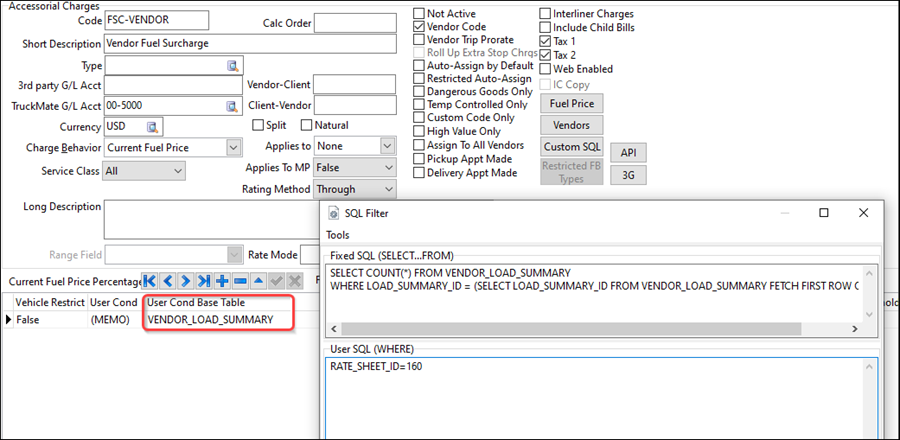Click the SQL Filter window icon
The height and width of the screenshot is (440, 900).
333,213
